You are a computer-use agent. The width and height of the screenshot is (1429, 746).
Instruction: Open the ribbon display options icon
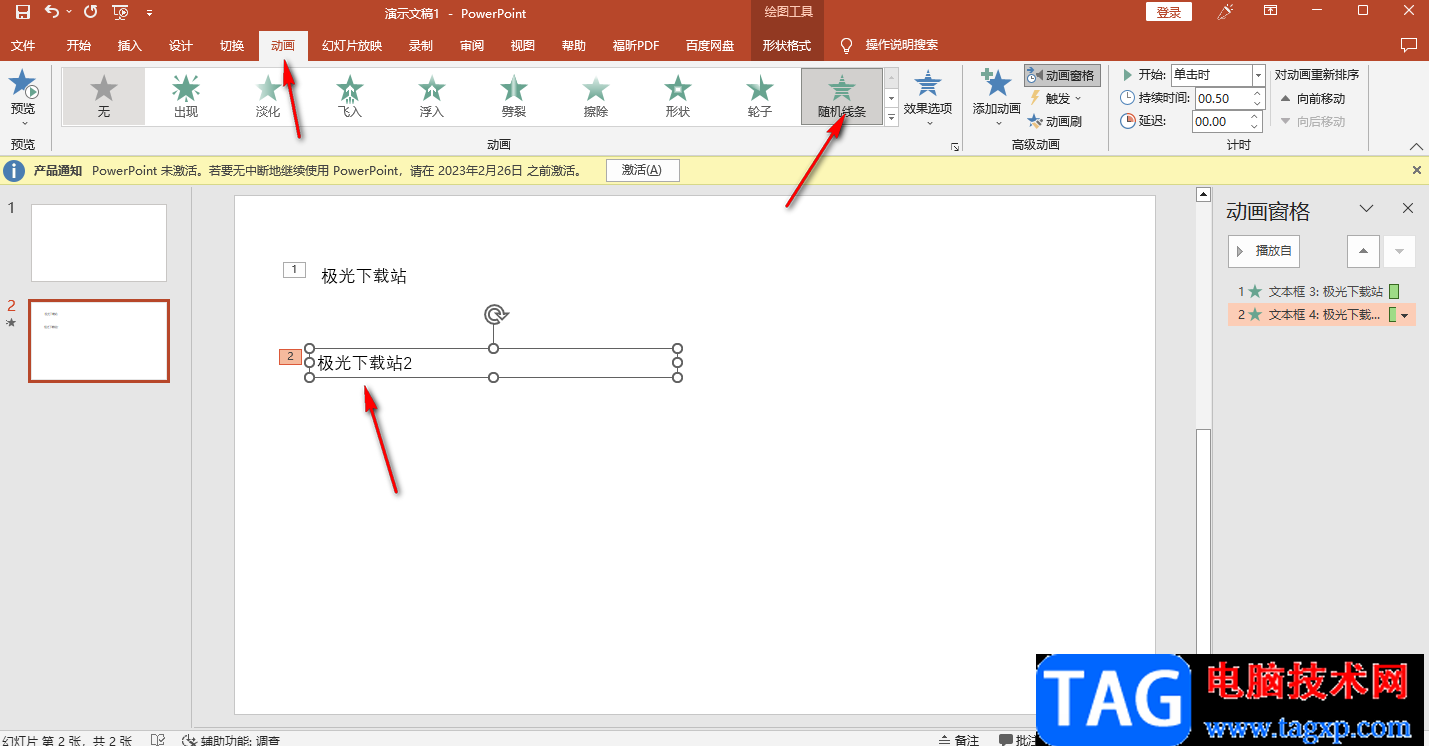[1270, 11]
